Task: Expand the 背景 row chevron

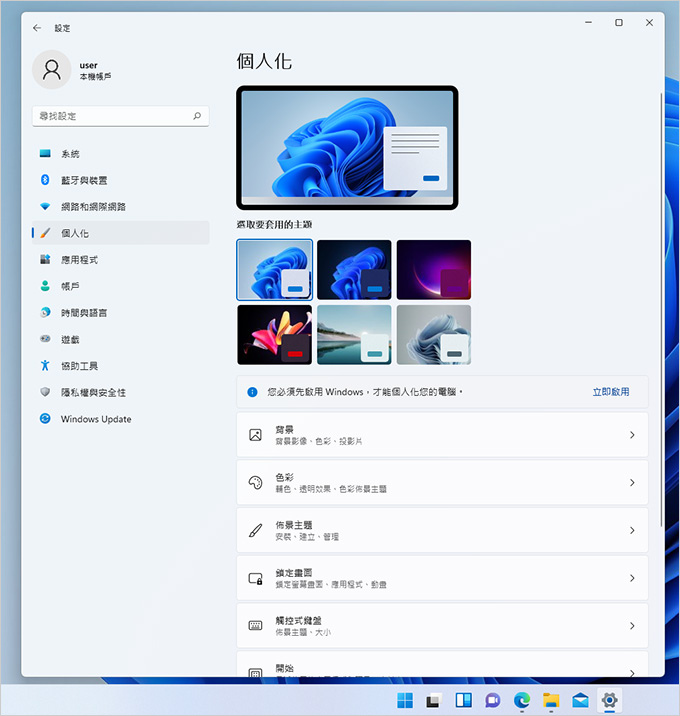Action: [632, 435]
